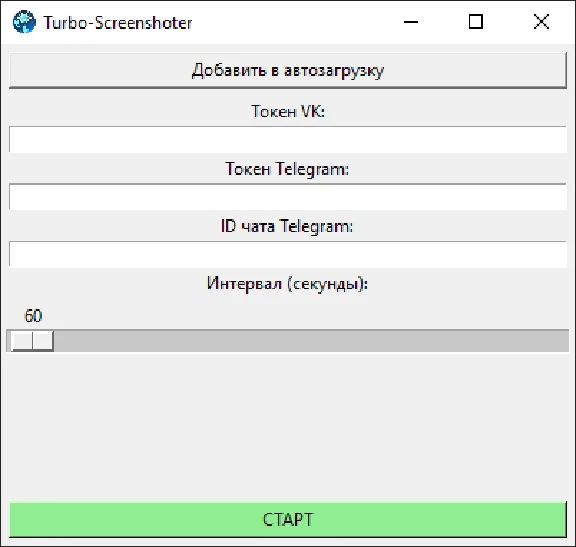Screen dimensions: 576x547
Task: Minimize the Turbo-Screenshoter window
Action: [x=411, y=22]
